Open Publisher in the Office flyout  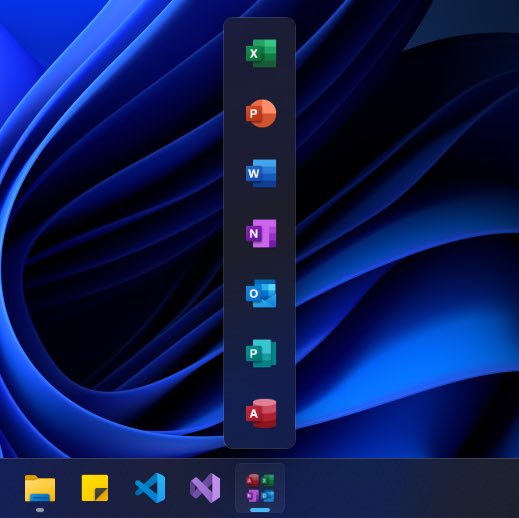tap(261, 353)
